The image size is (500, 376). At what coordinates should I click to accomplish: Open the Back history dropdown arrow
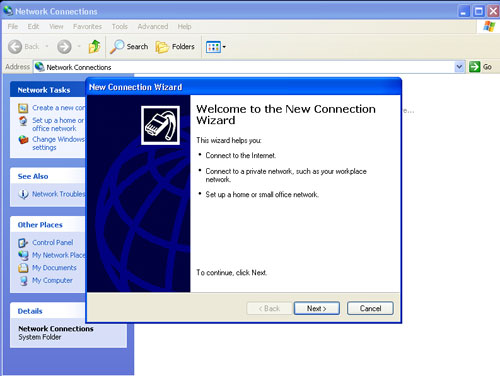click(x=47, y=47)
